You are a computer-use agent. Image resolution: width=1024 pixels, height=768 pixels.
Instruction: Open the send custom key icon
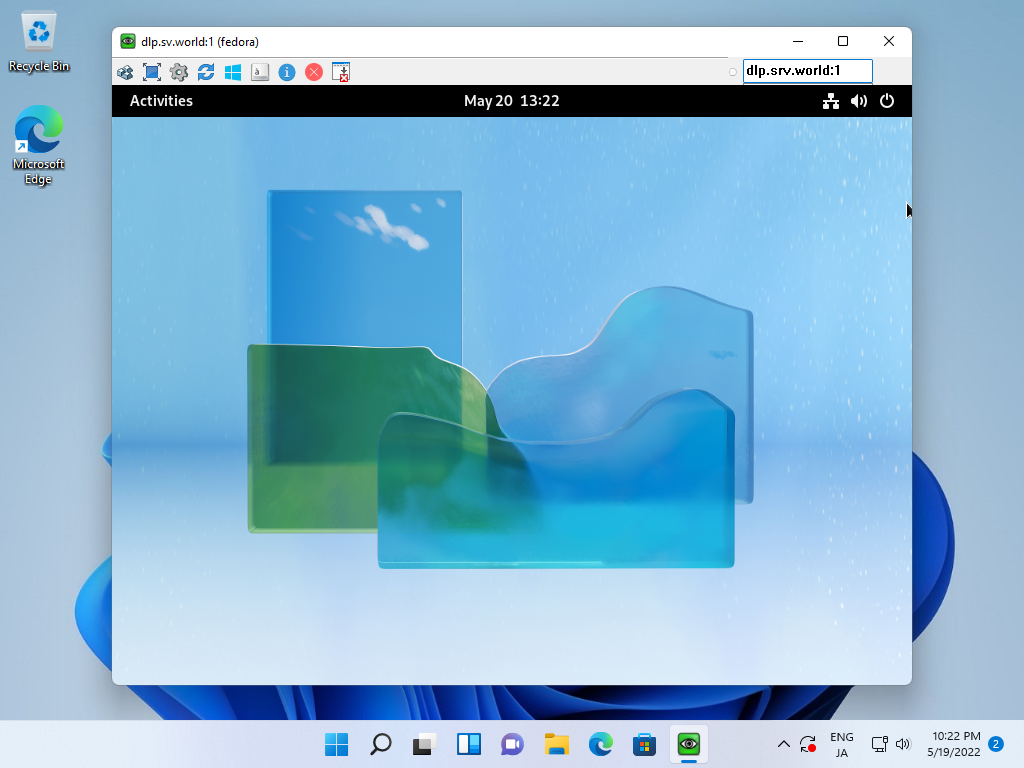pyautogui.click(x=260, y=72)
